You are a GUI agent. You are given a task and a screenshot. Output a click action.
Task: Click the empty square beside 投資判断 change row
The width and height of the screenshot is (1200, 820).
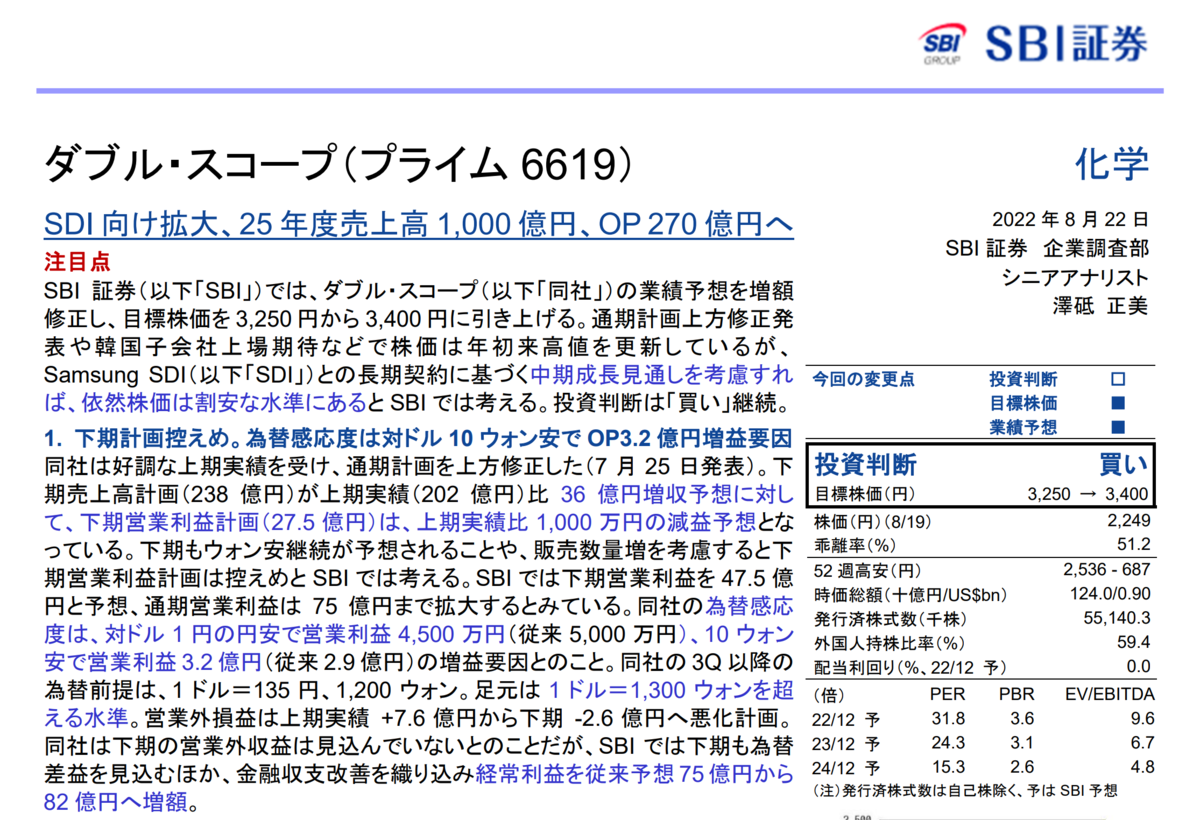pyautogui.click(x=1118, y=380)
